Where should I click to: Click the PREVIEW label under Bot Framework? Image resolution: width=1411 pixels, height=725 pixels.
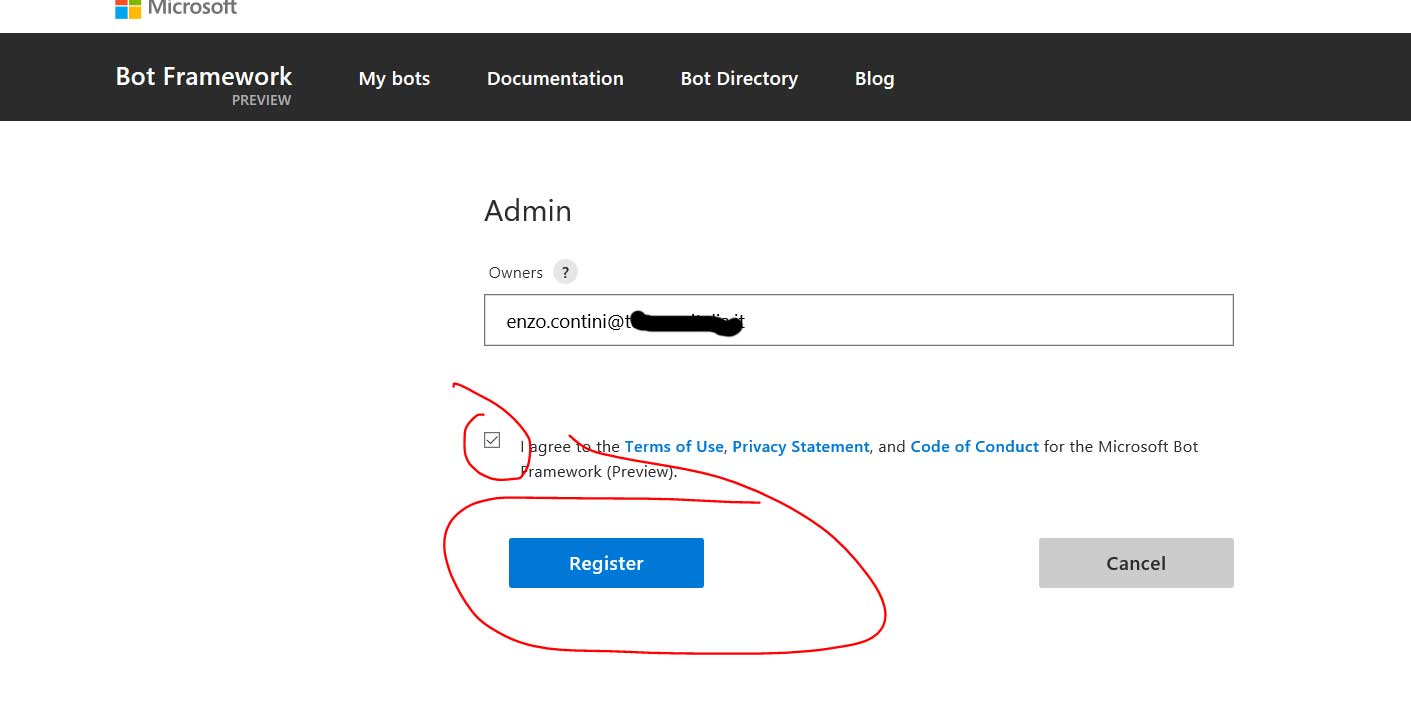click(x=261, y=100)
